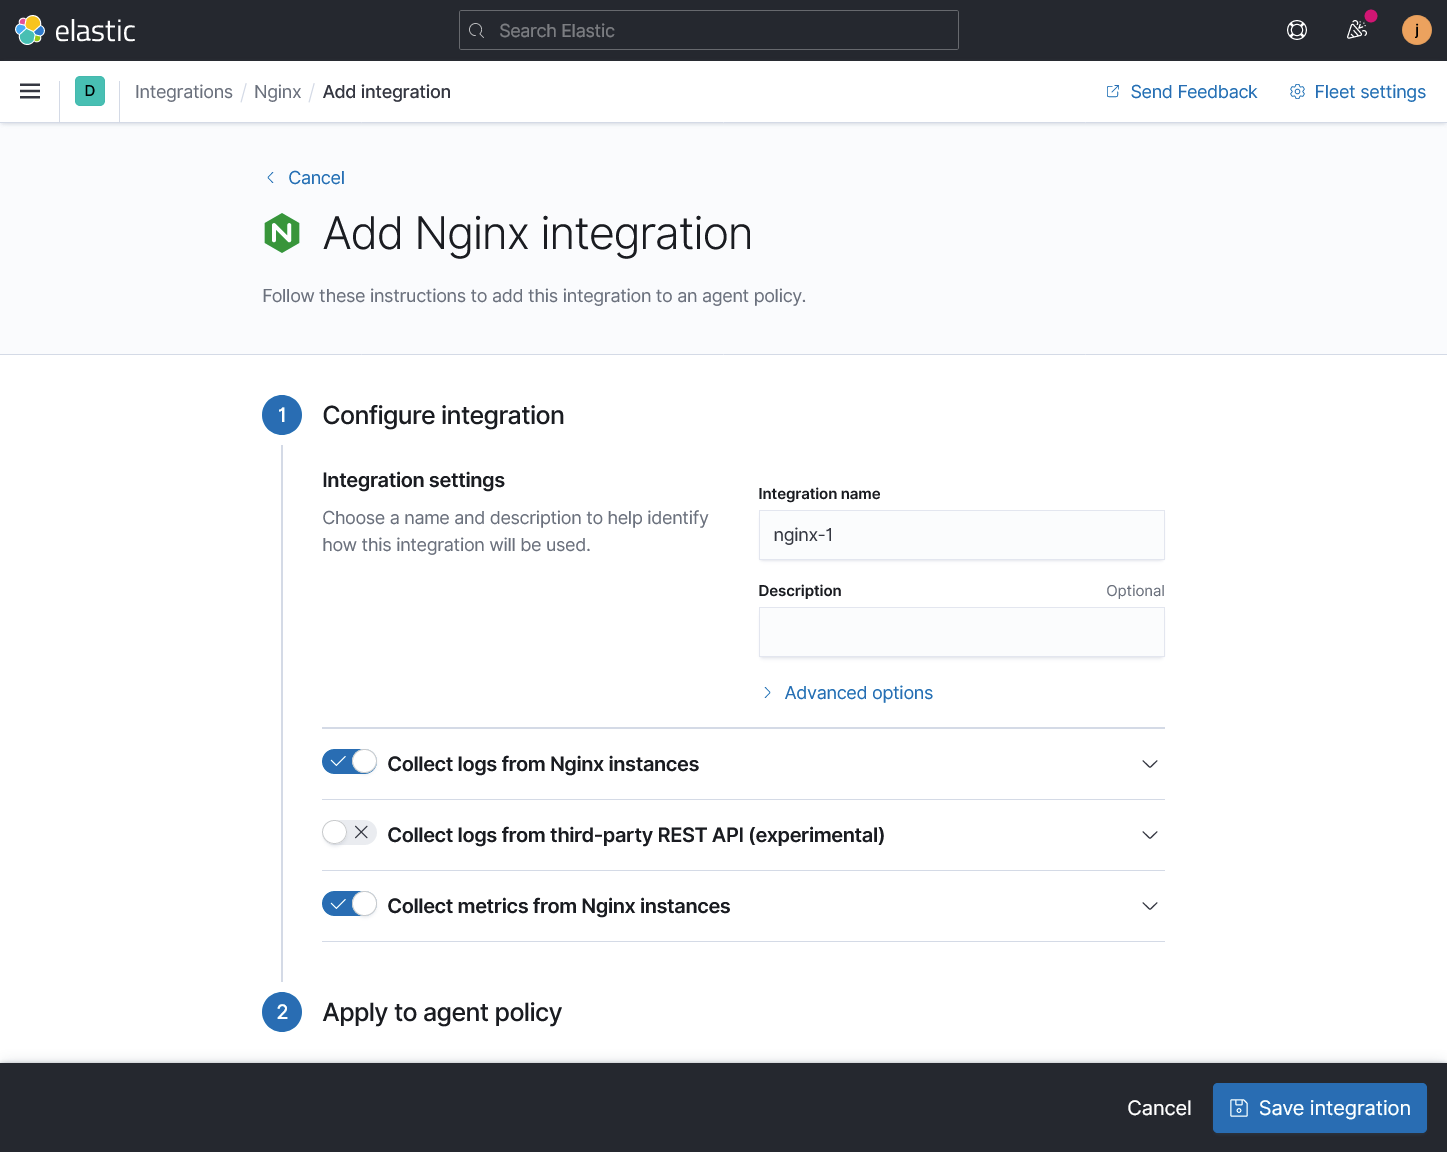Go to Integrations breadcrumb
Viewport: 1447px width, 1152px height.
click(184, 91)
